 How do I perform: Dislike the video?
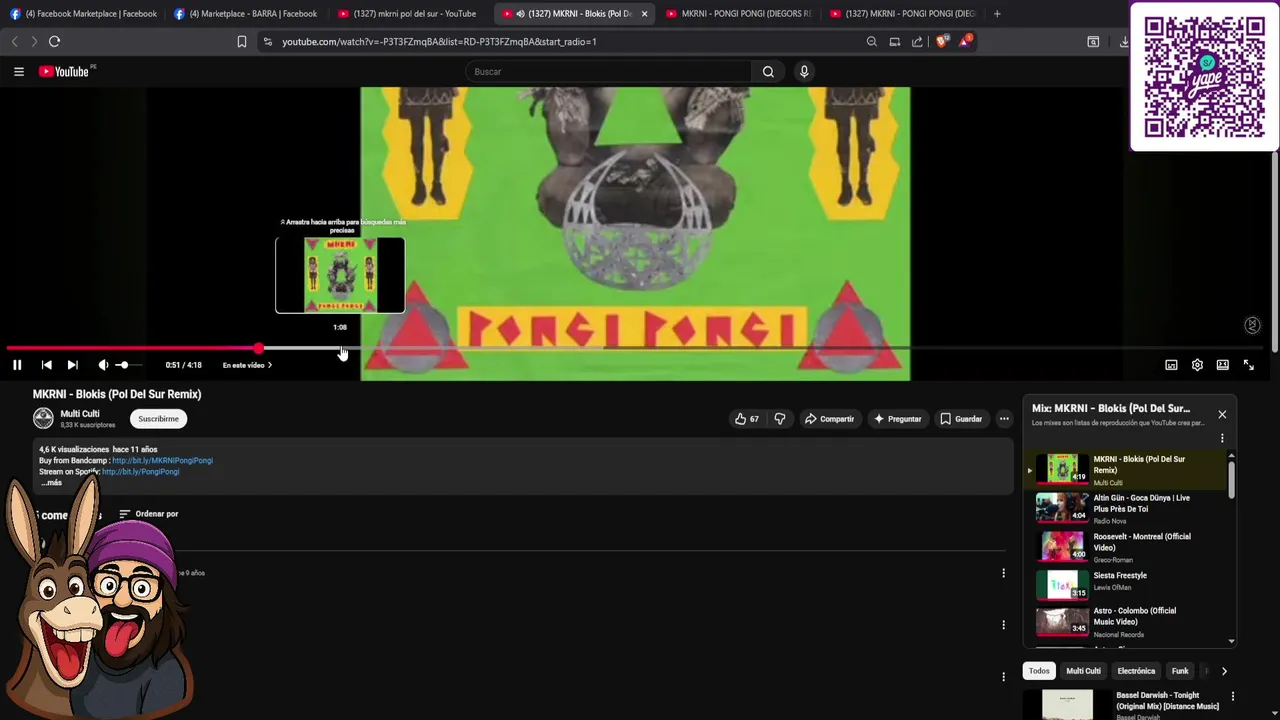tap(780, 419)
